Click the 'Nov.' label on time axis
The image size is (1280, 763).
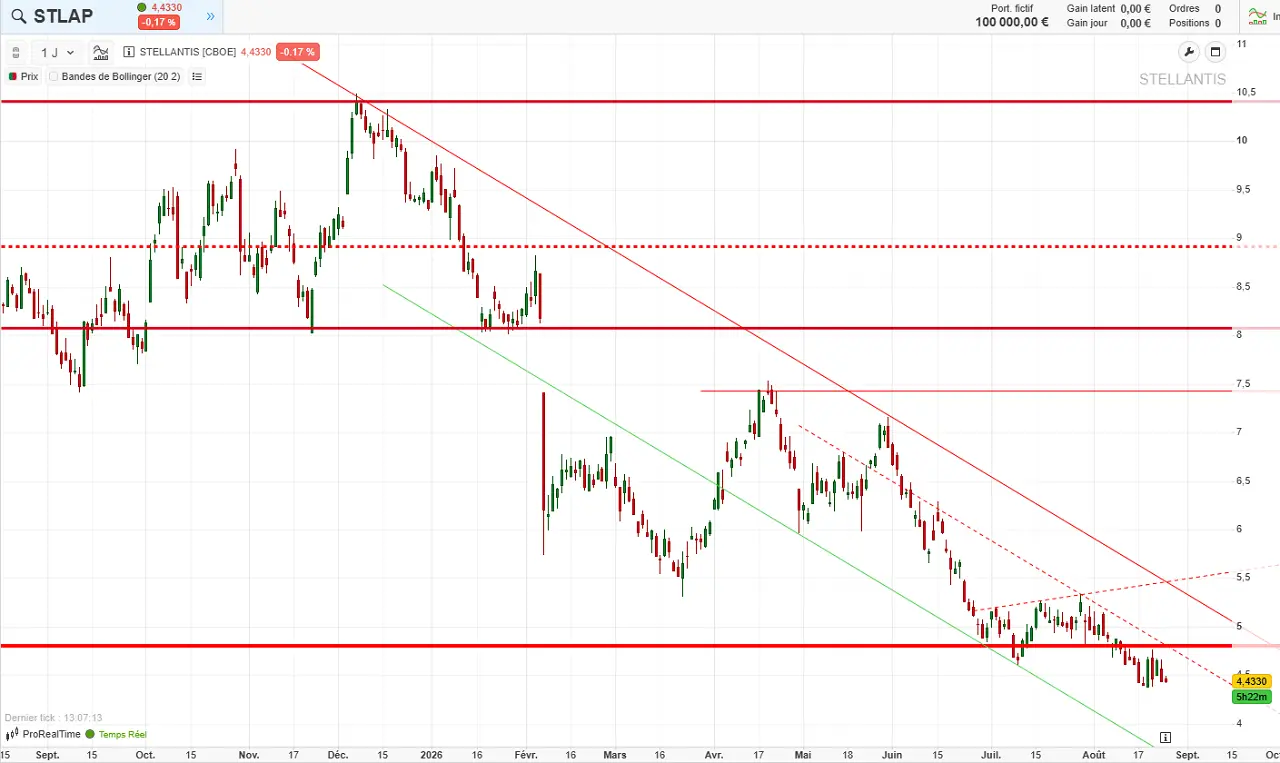pos(250,755)
